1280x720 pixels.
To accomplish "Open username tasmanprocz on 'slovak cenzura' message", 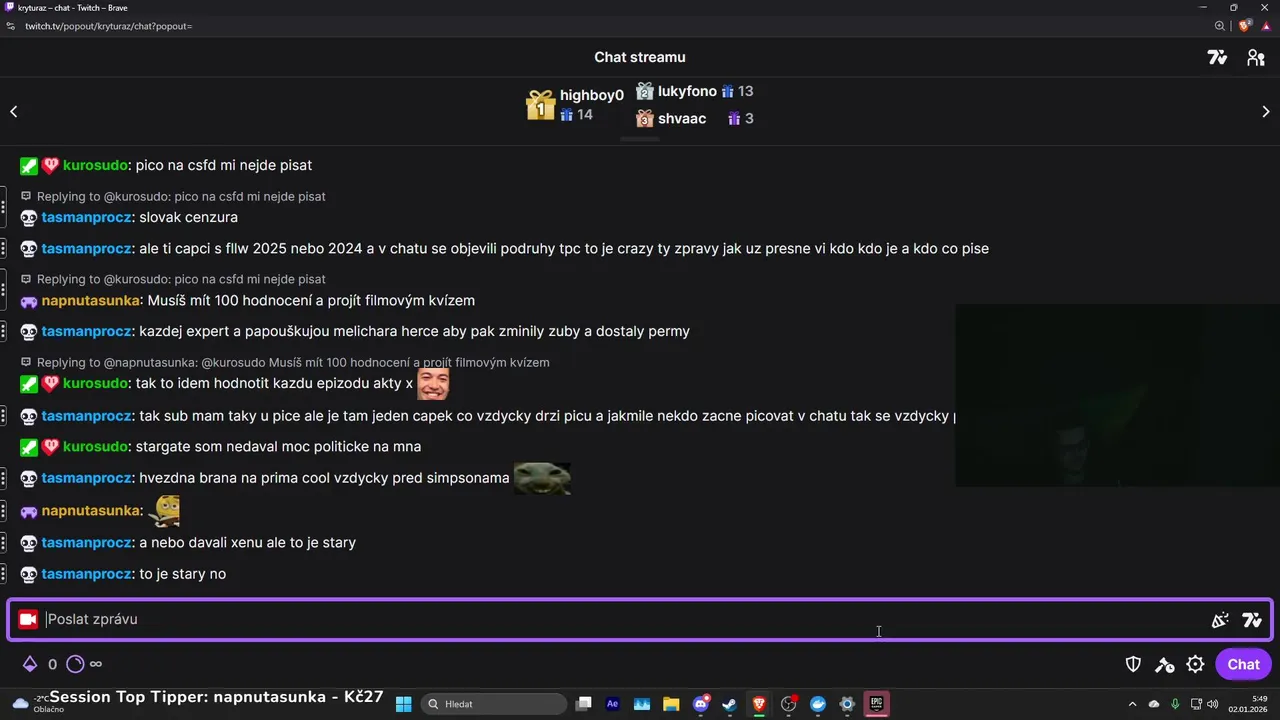I will pyautogui.click(x=86, y=218).
